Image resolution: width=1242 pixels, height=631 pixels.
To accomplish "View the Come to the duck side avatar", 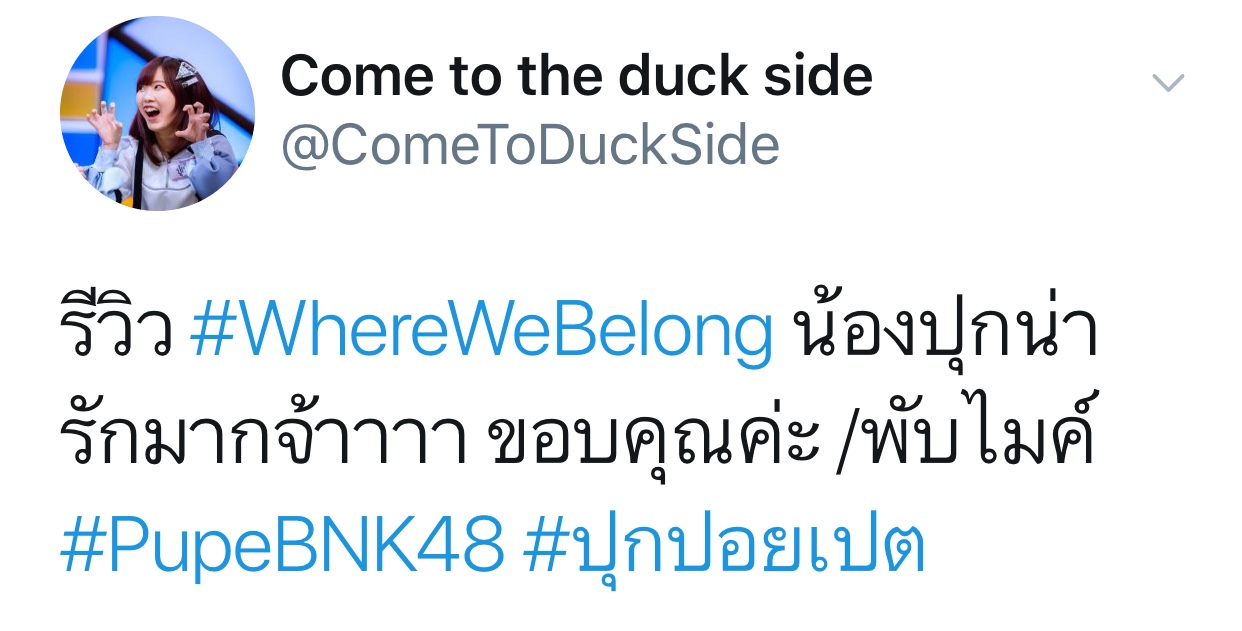I will (x=157, y=113).
